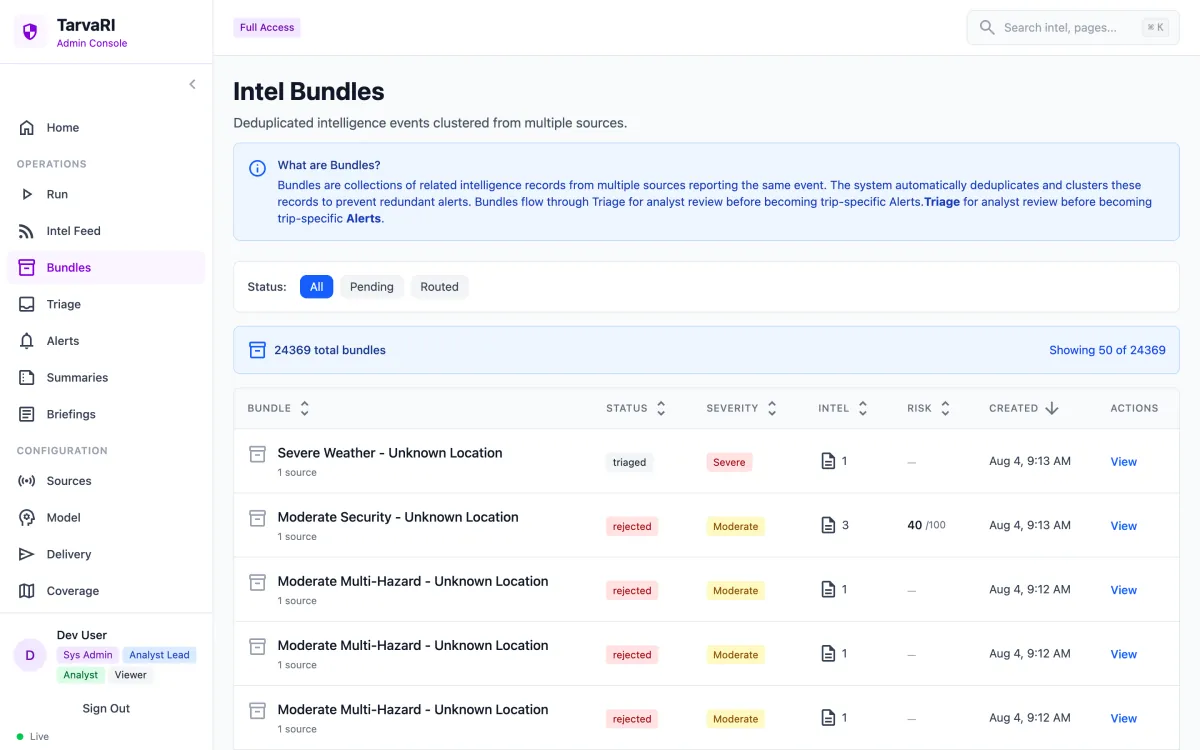Open Home from the sidebar
Viewport: 1200px width, 750px height.
coord(106,128)
